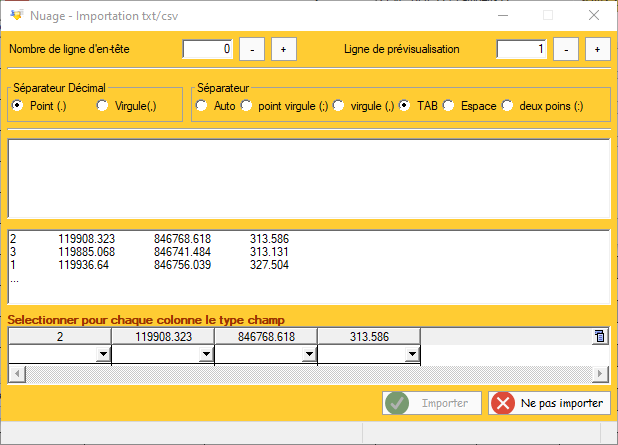Increase header line count with plus
The image size is (618, 445).
click(284, 49)
